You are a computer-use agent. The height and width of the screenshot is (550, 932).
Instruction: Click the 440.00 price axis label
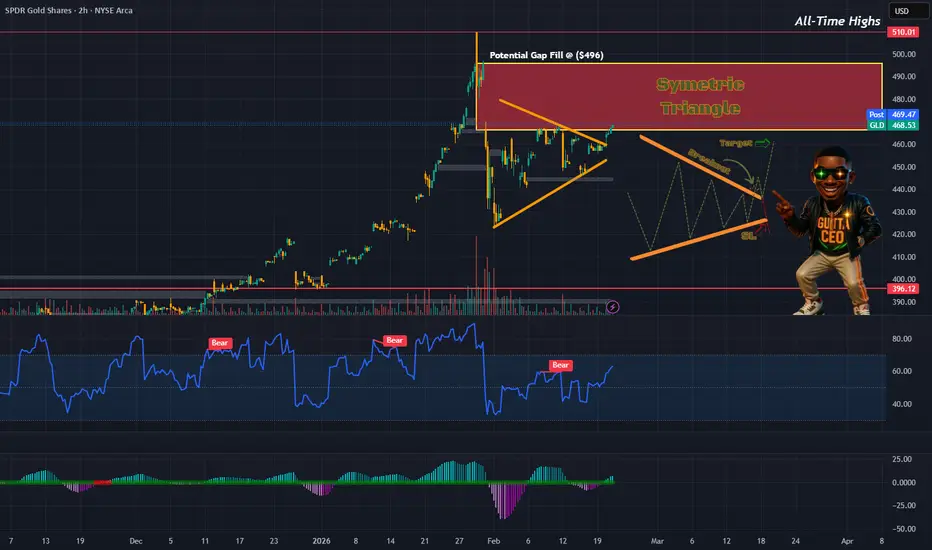click(903, 190)
